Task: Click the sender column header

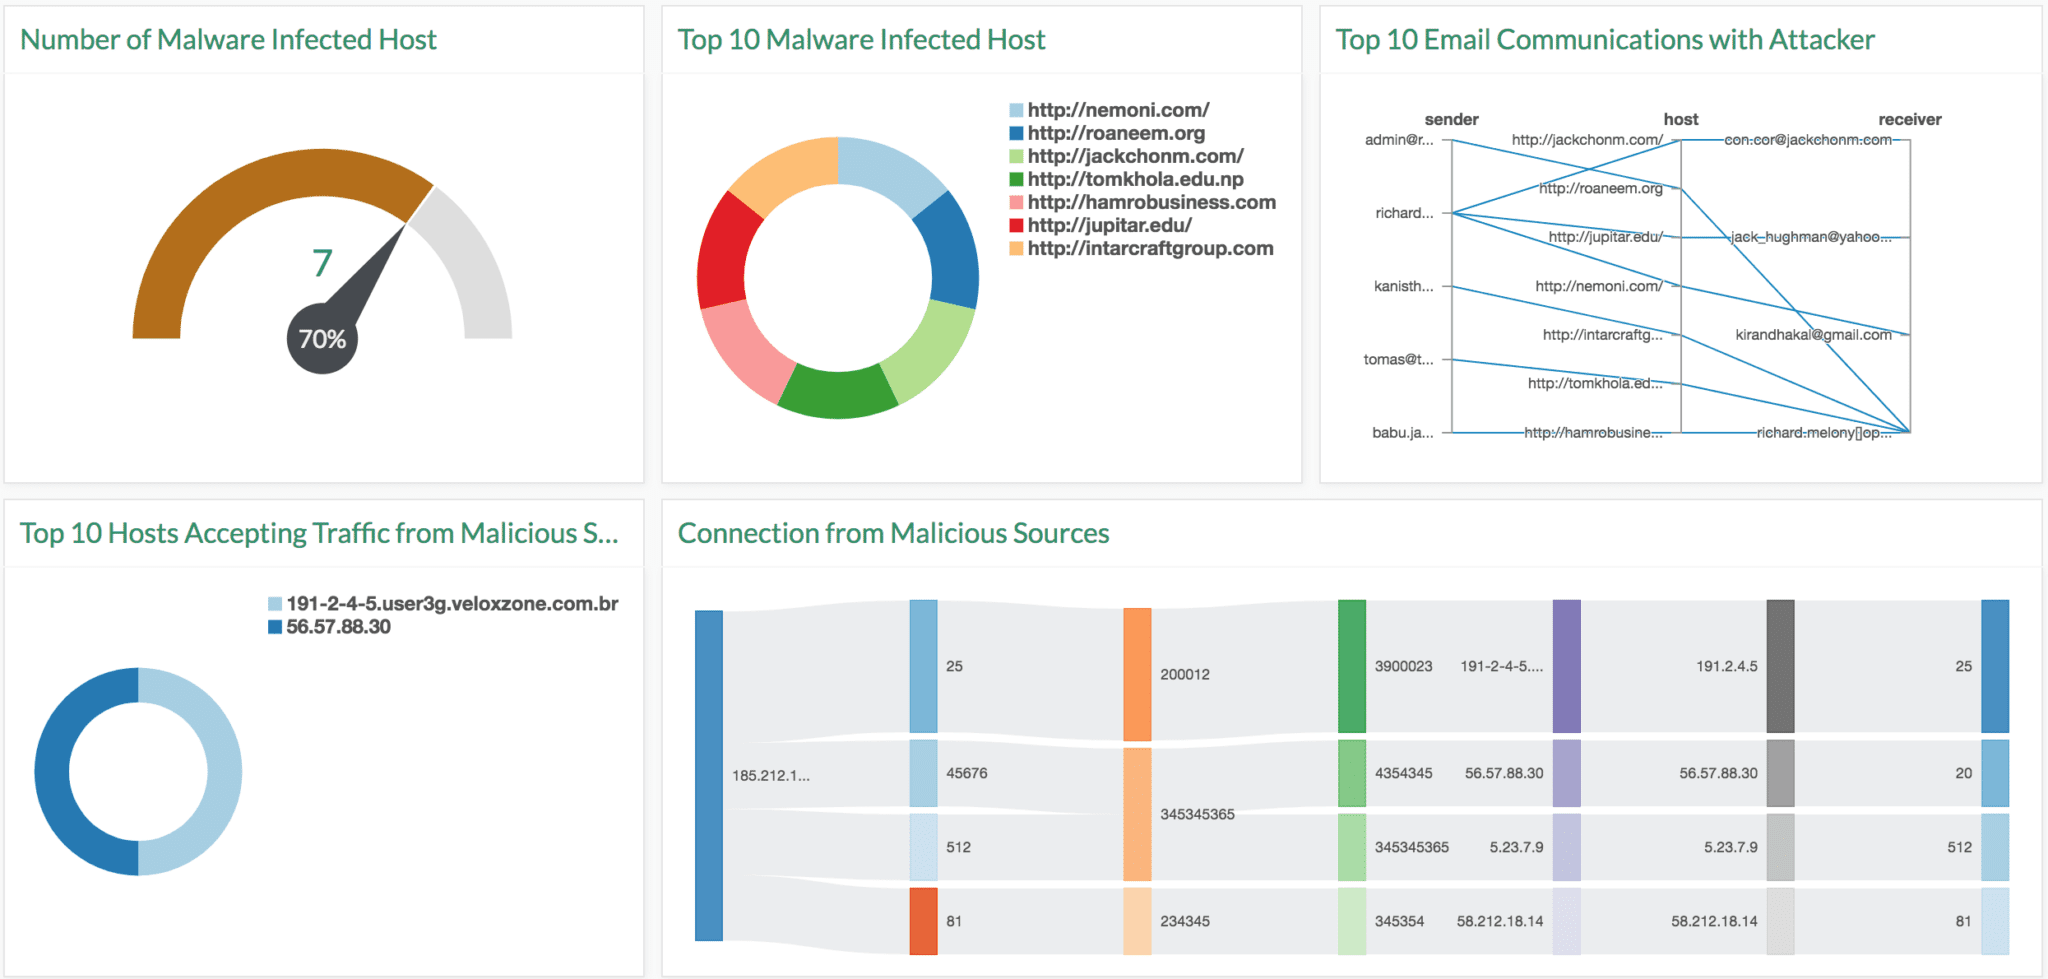Action: coord(1453,119)
